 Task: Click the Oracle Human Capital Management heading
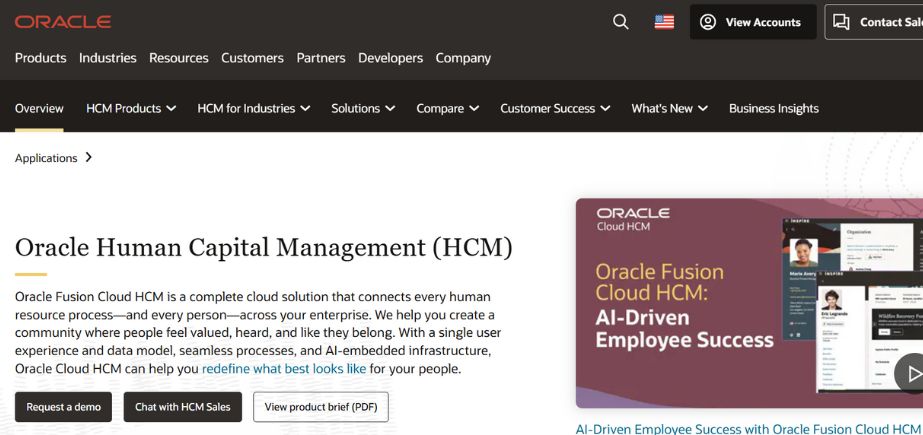pyautogui.click(x=263, y=248)
